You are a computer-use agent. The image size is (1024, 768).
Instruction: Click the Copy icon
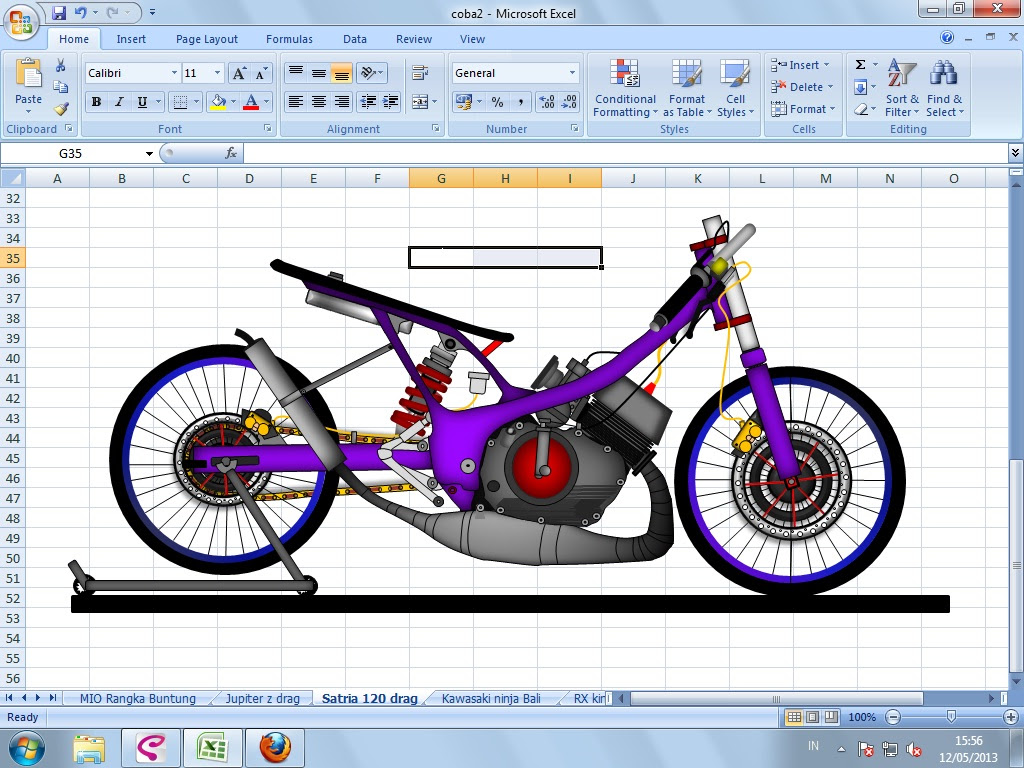coord(61,87)
